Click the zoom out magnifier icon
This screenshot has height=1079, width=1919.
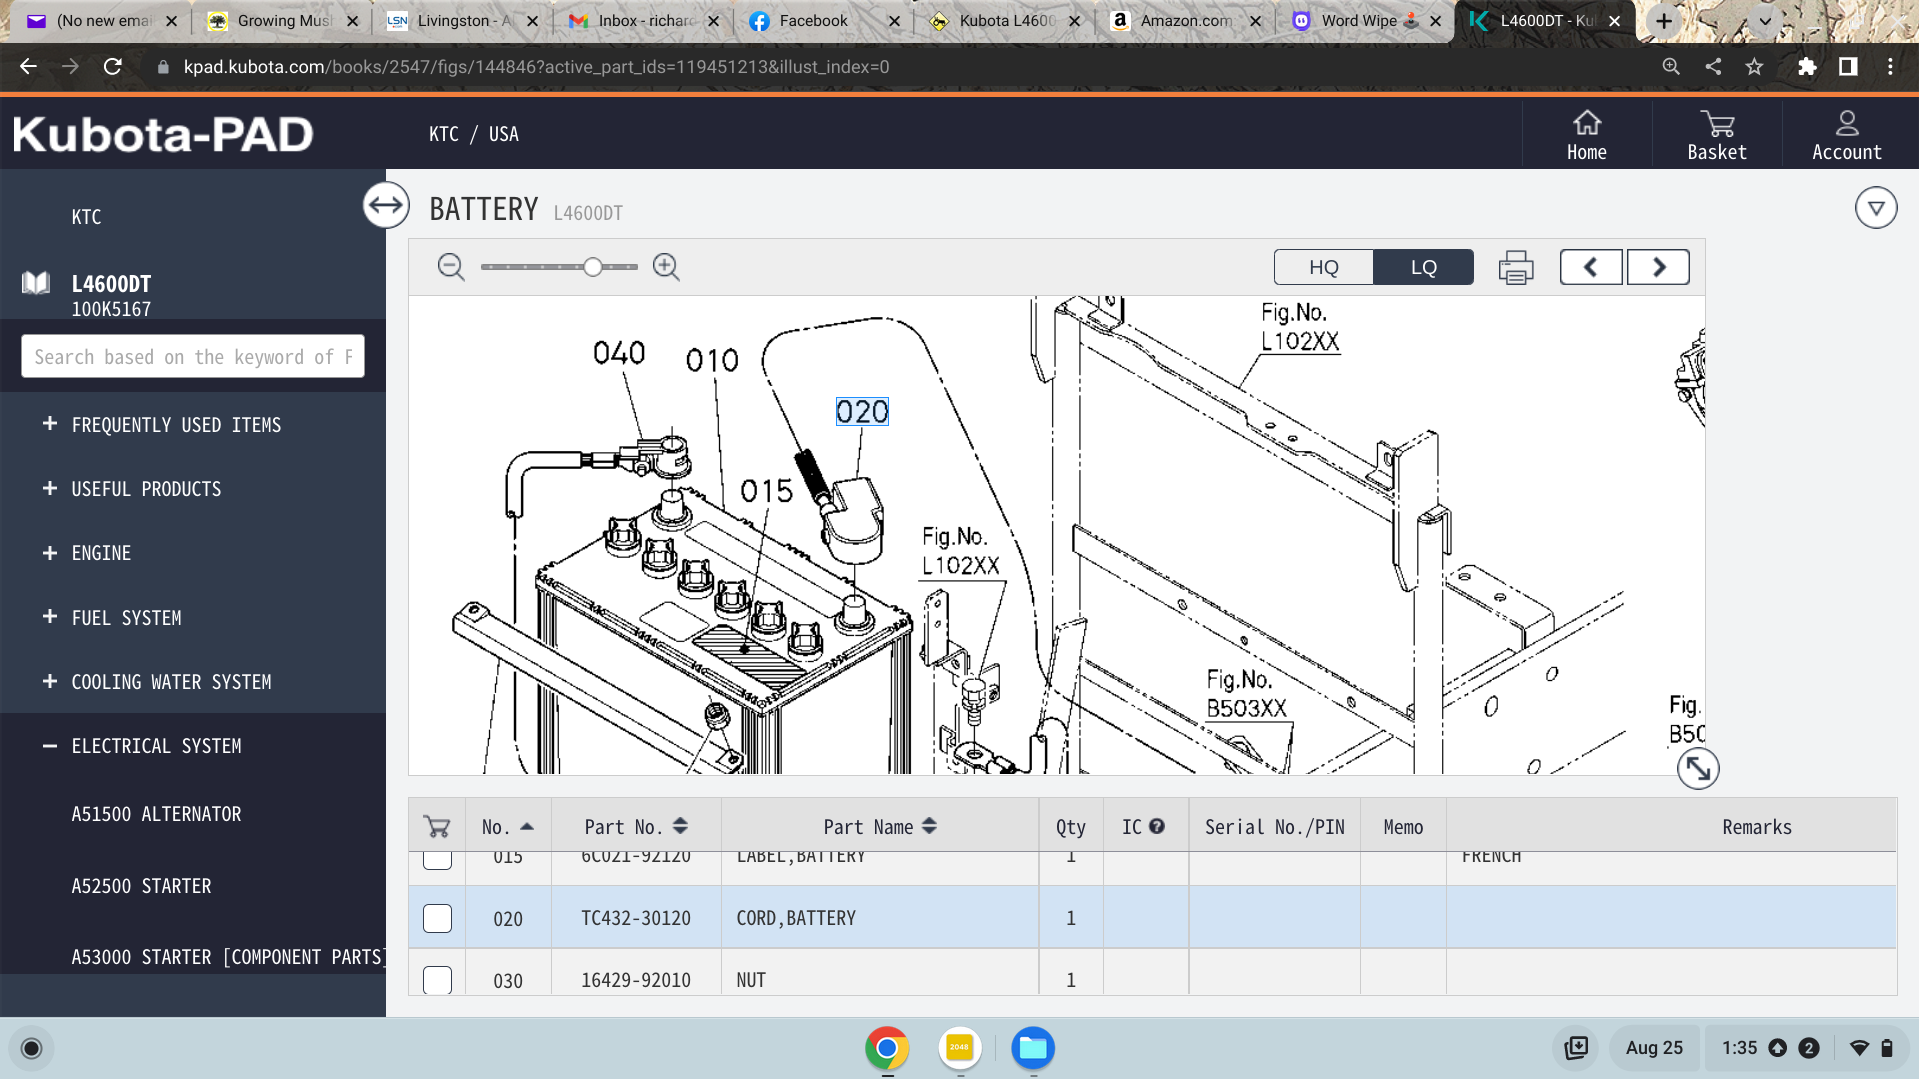451,267
